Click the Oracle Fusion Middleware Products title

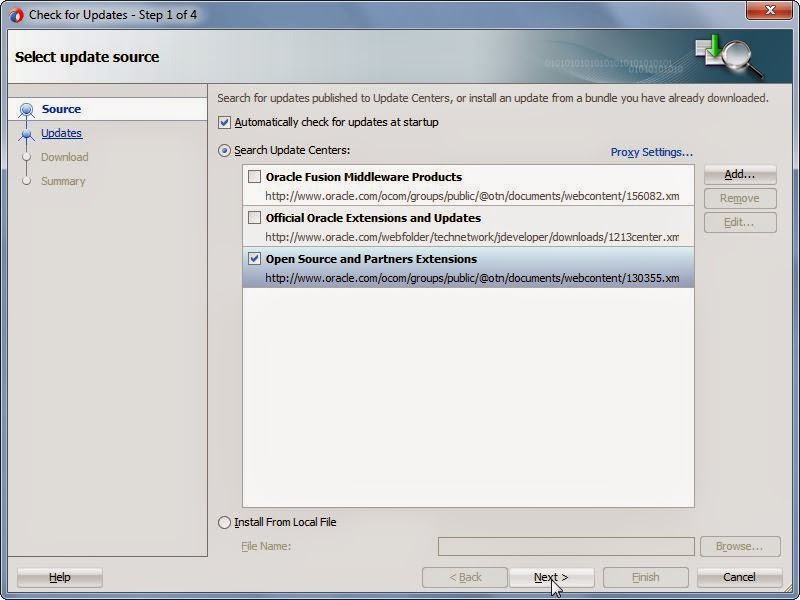[x=364, y=177]
